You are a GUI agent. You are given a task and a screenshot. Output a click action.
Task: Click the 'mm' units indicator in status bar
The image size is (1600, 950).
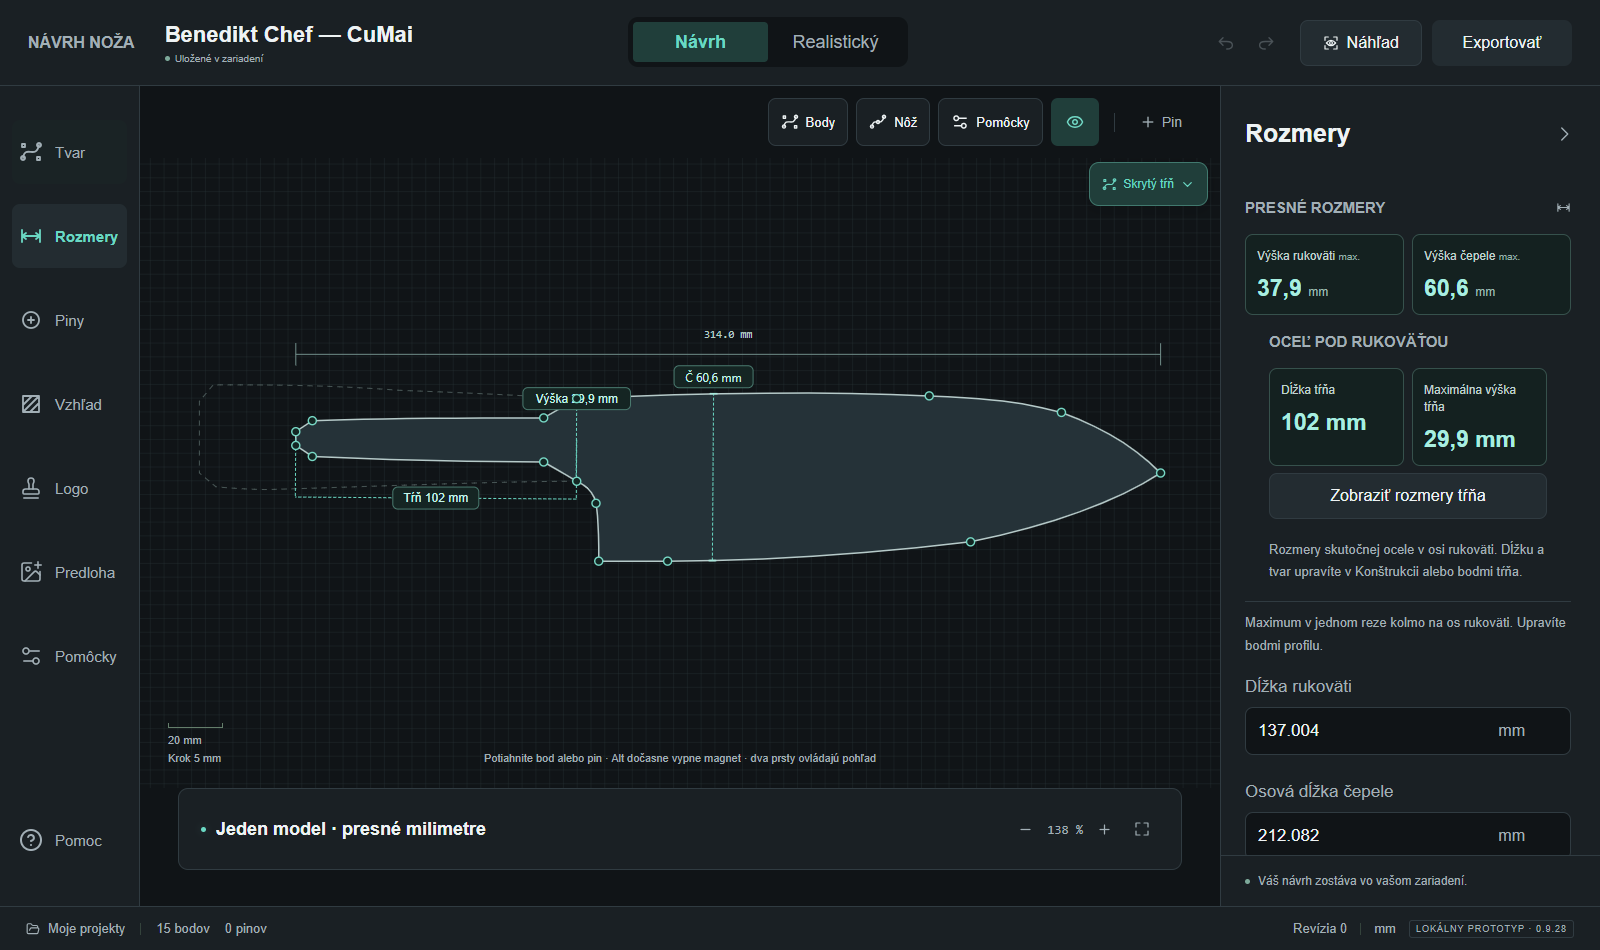[x=1385, y=928]
